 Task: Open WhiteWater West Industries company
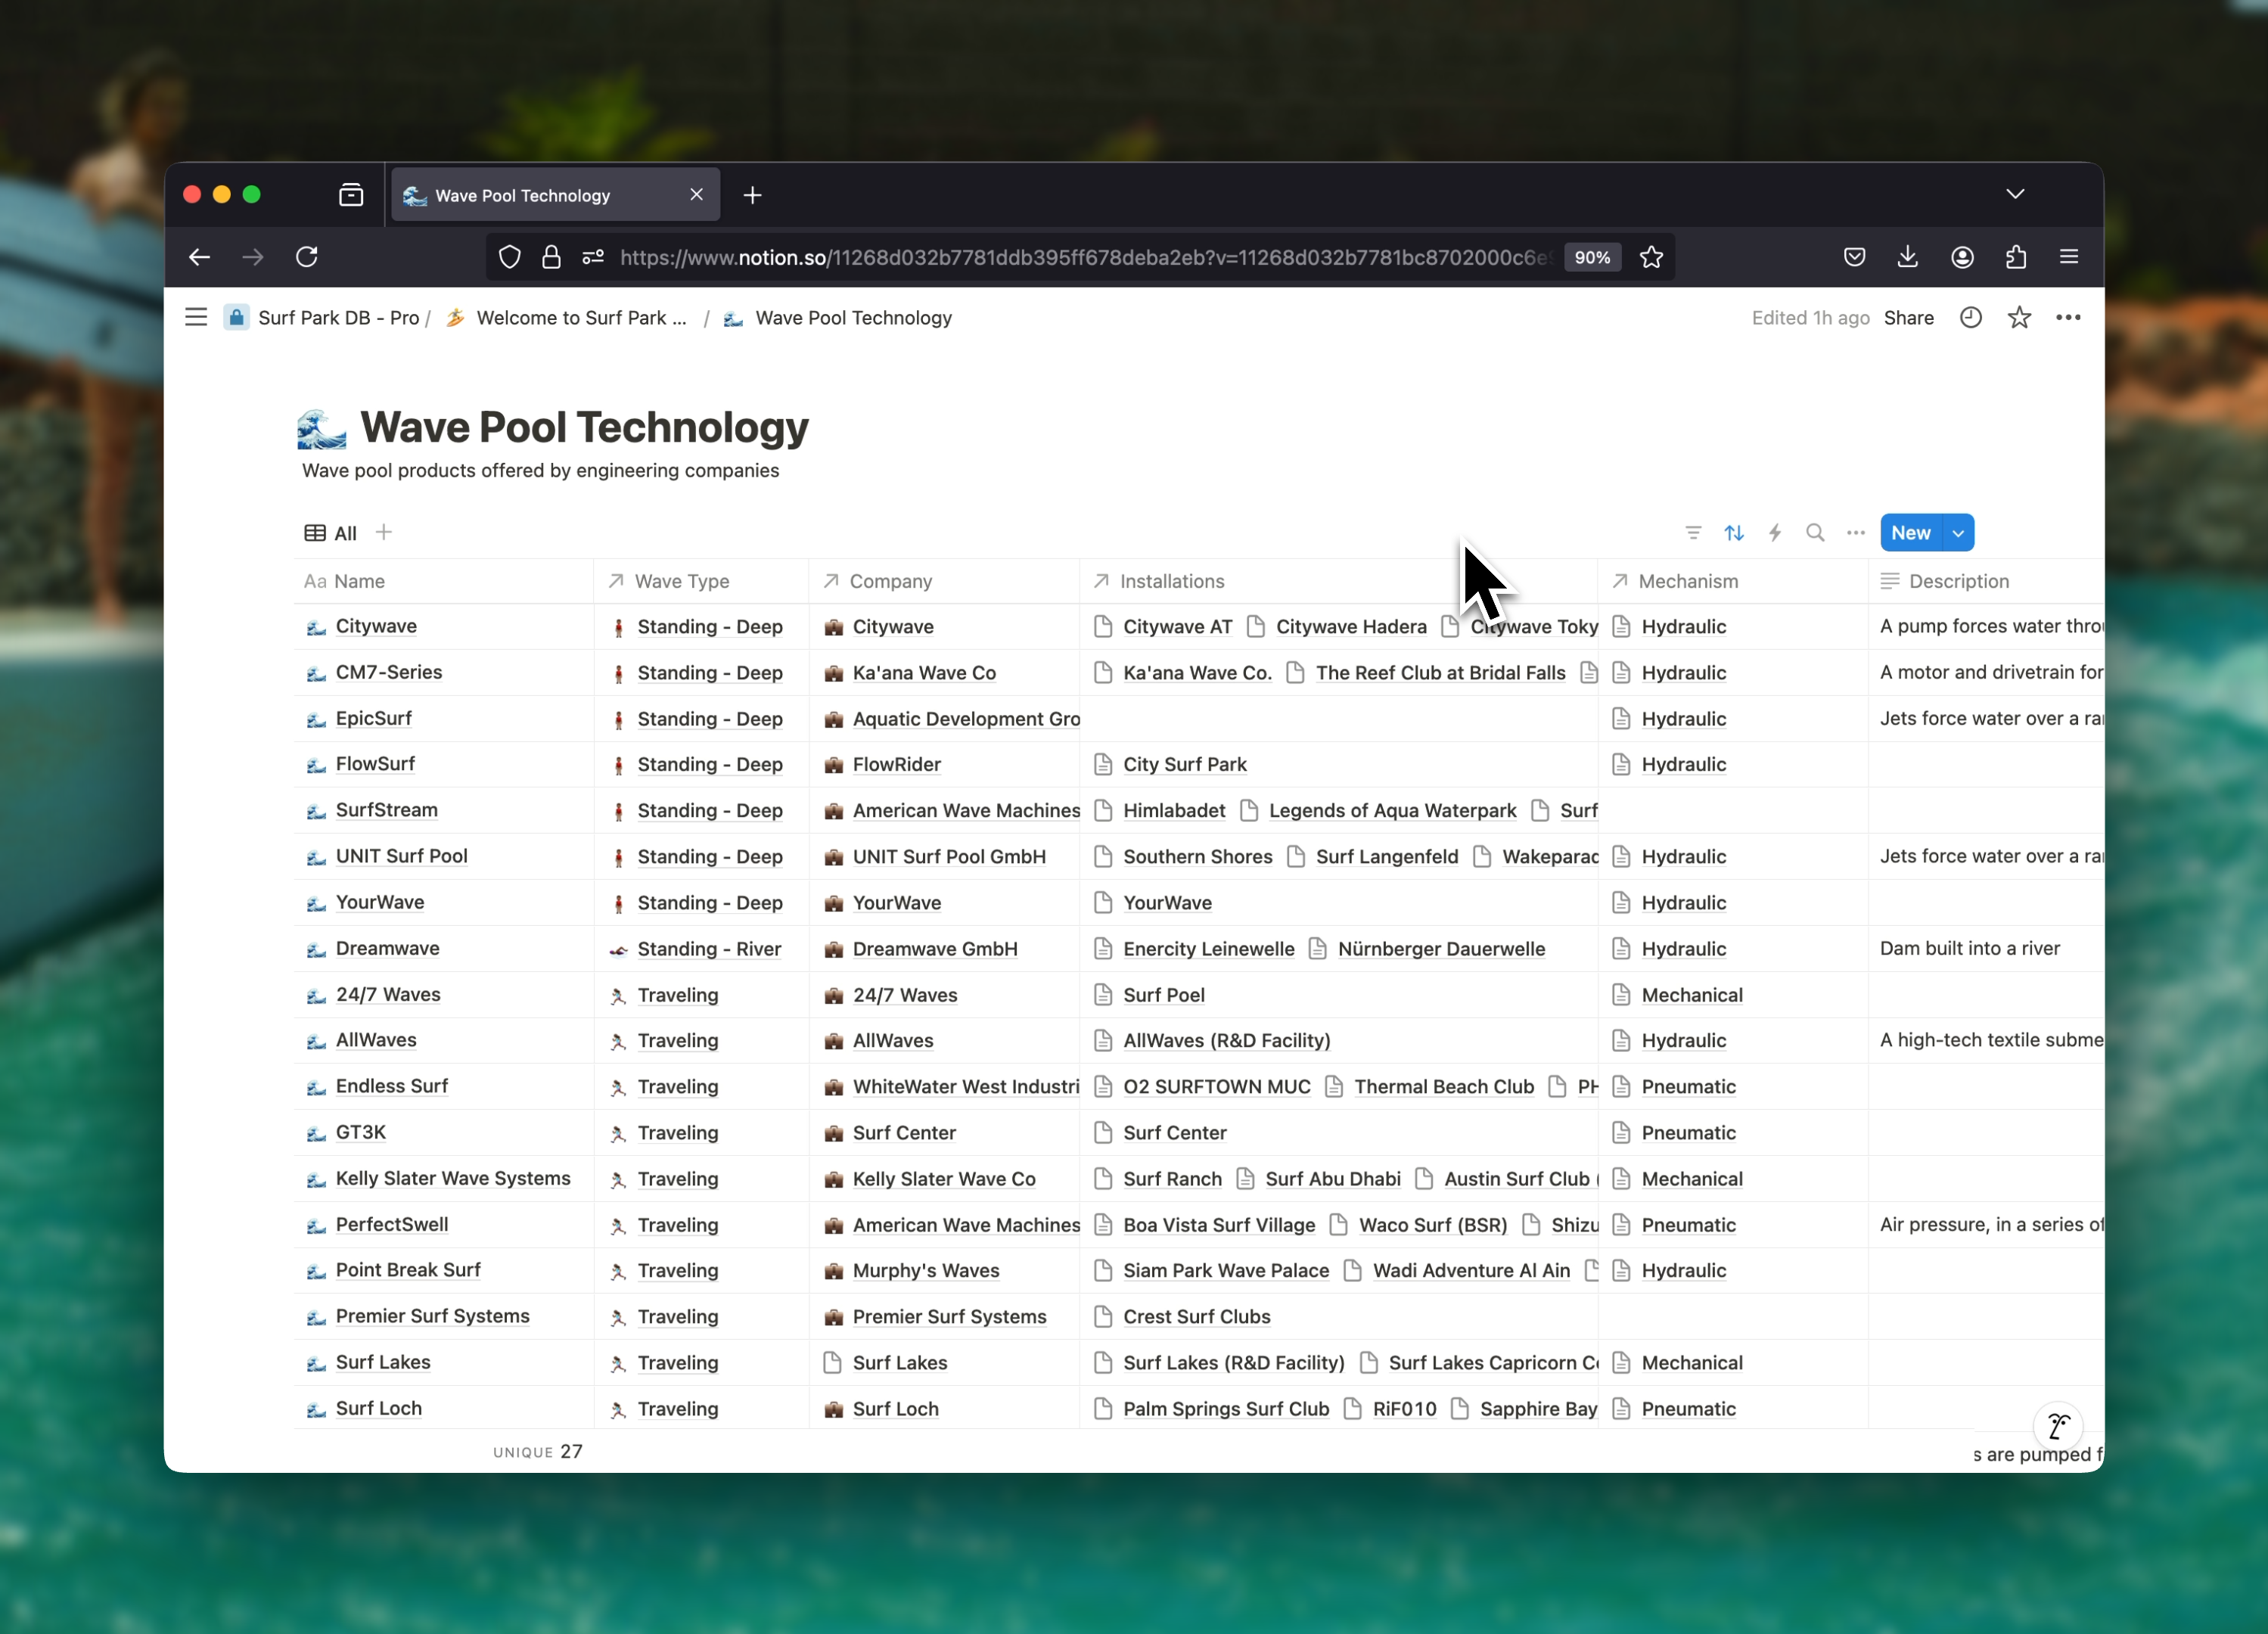(966, 1087)
